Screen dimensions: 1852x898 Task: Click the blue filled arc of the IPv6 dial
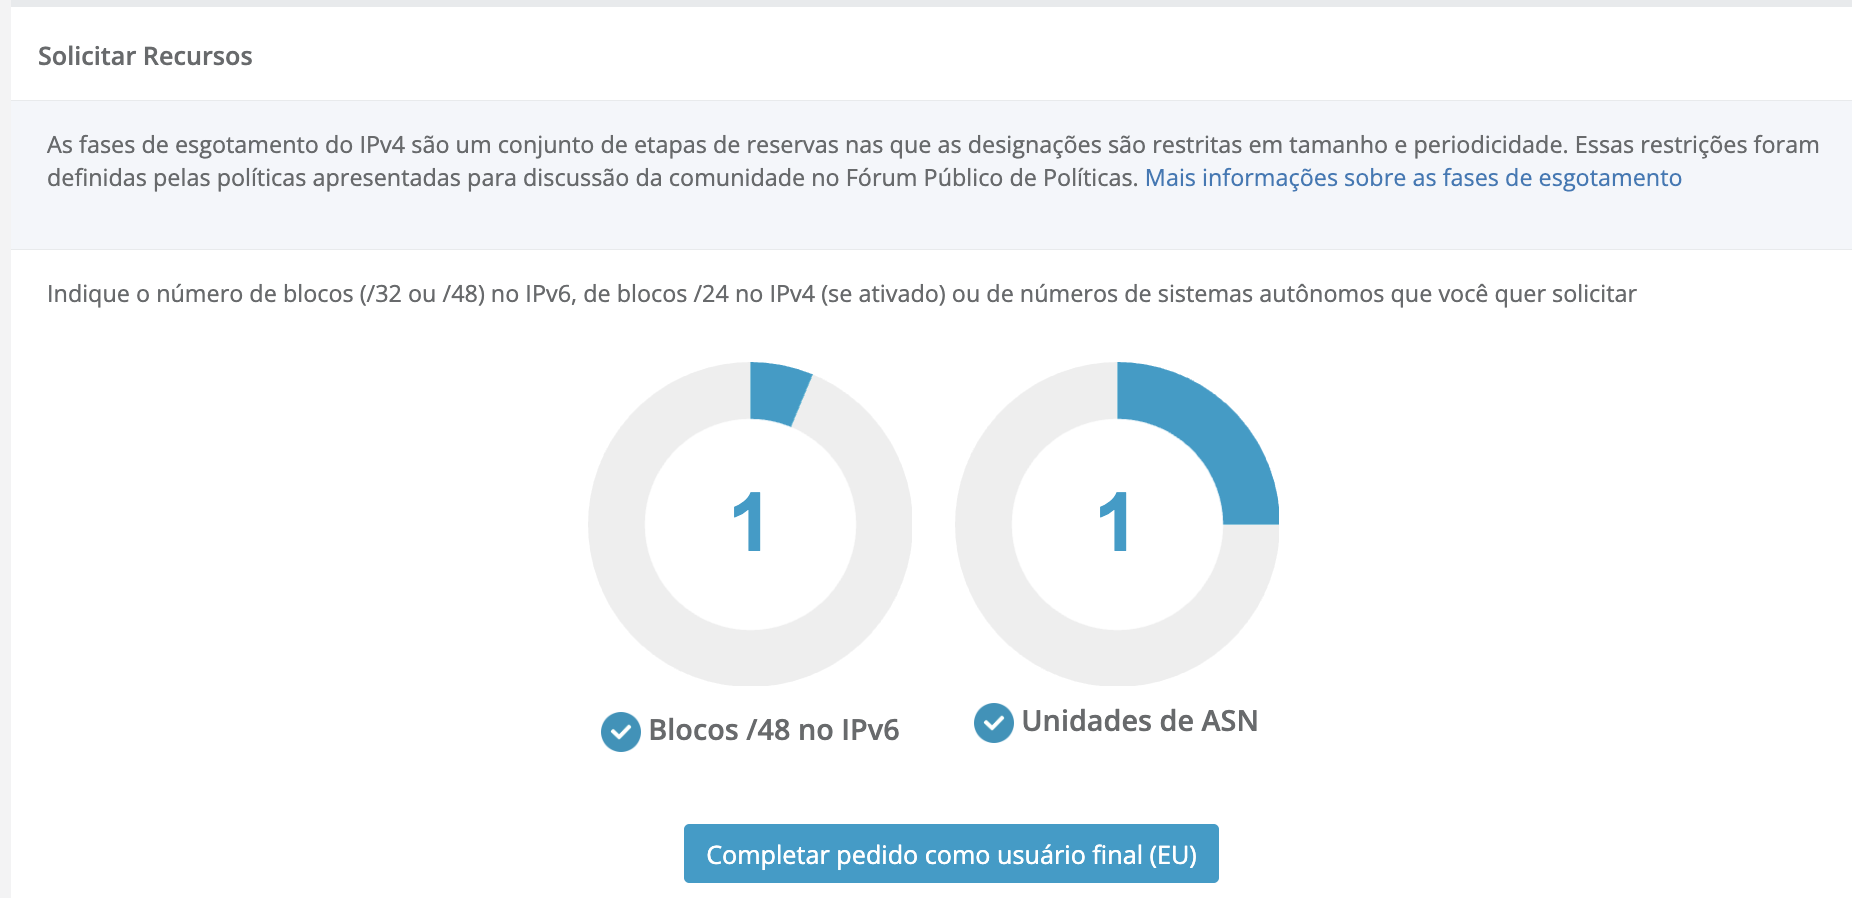tap(778, 393)
